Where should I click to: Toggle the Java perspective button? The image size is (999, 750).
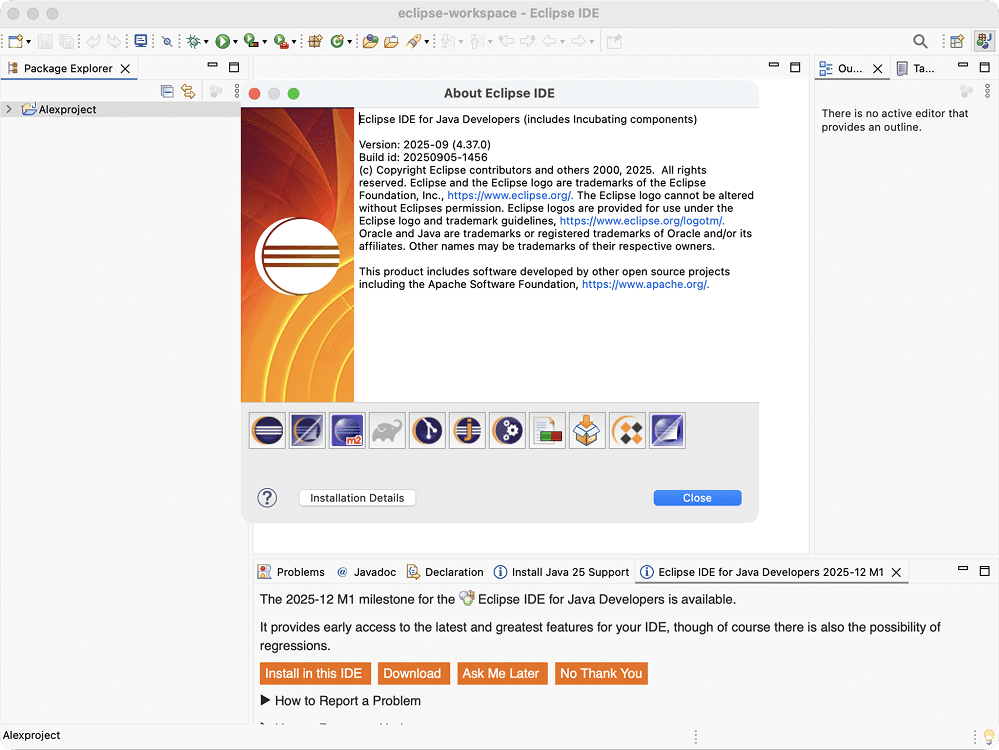[982, 41]
